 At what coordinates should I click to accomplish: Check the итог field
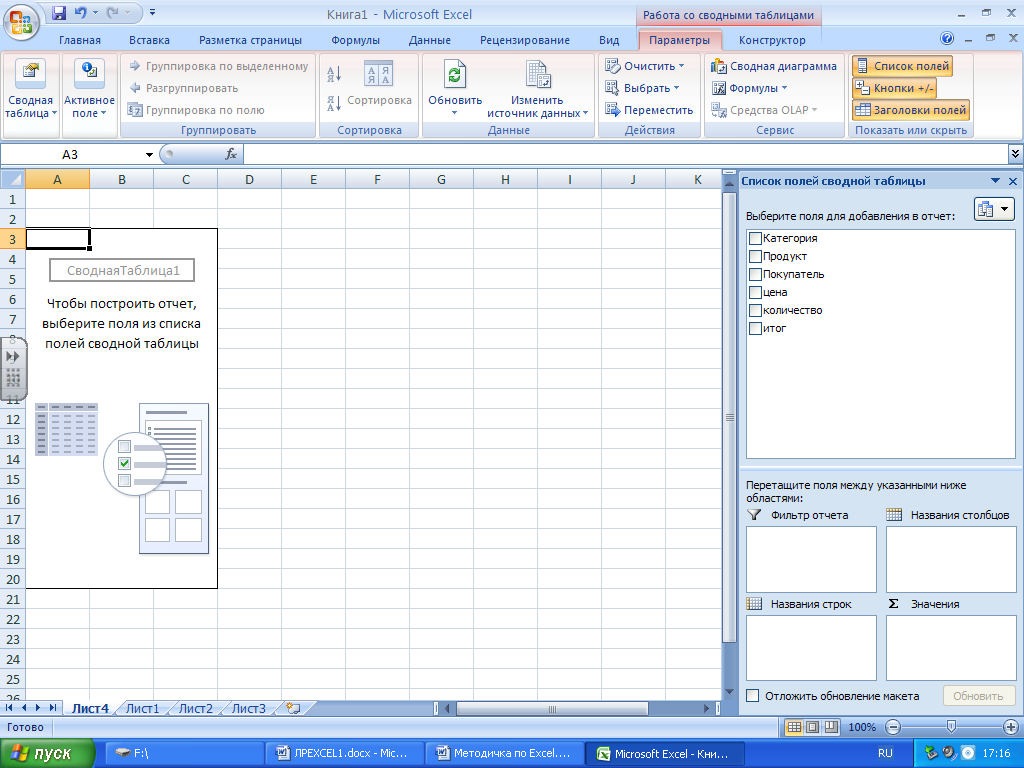click(x=755, y=328)
